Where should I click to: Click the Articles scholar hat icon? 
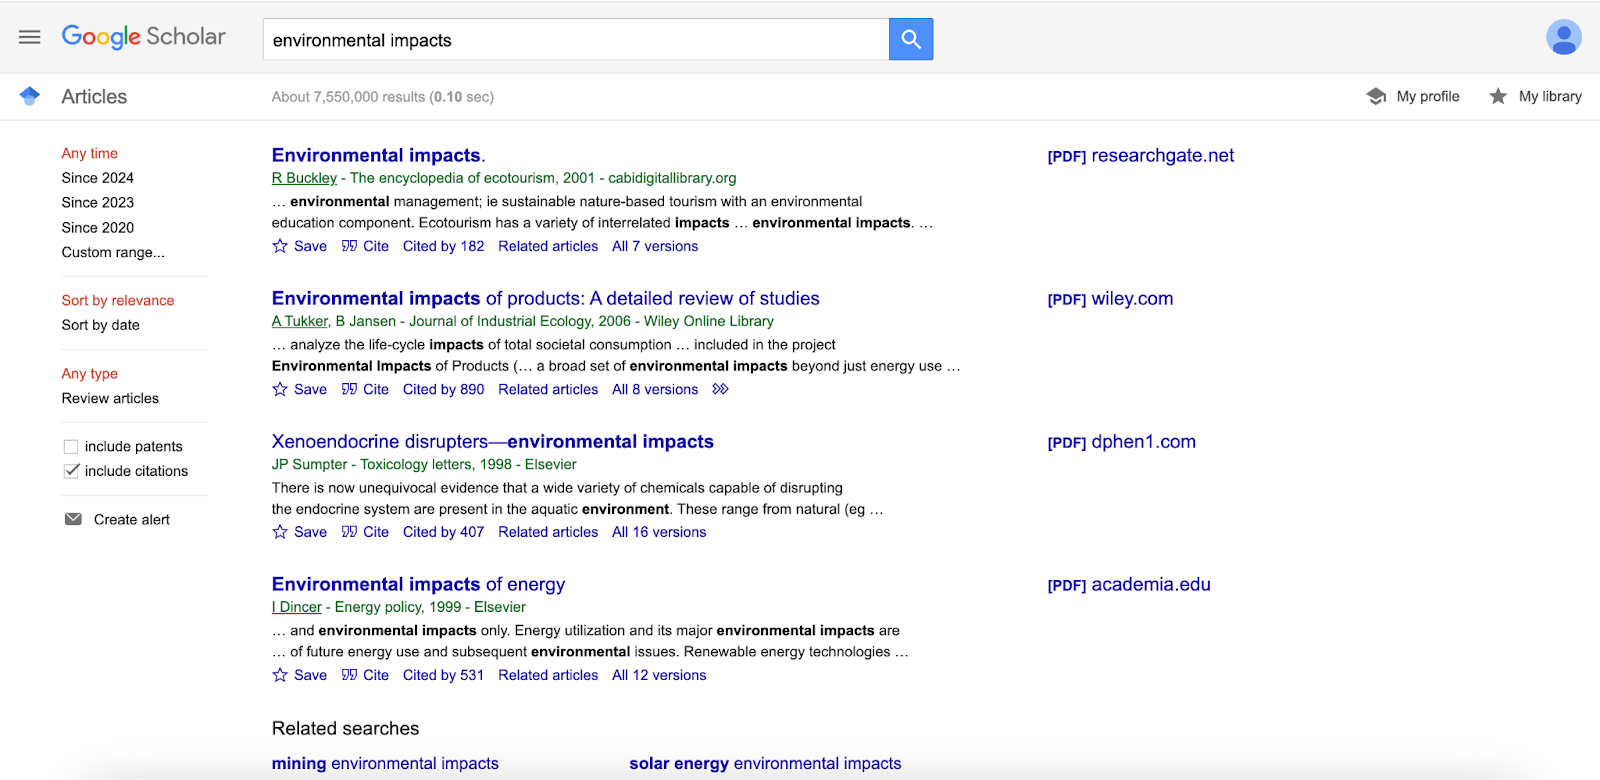pyautogui.click(x=30, y=96)
